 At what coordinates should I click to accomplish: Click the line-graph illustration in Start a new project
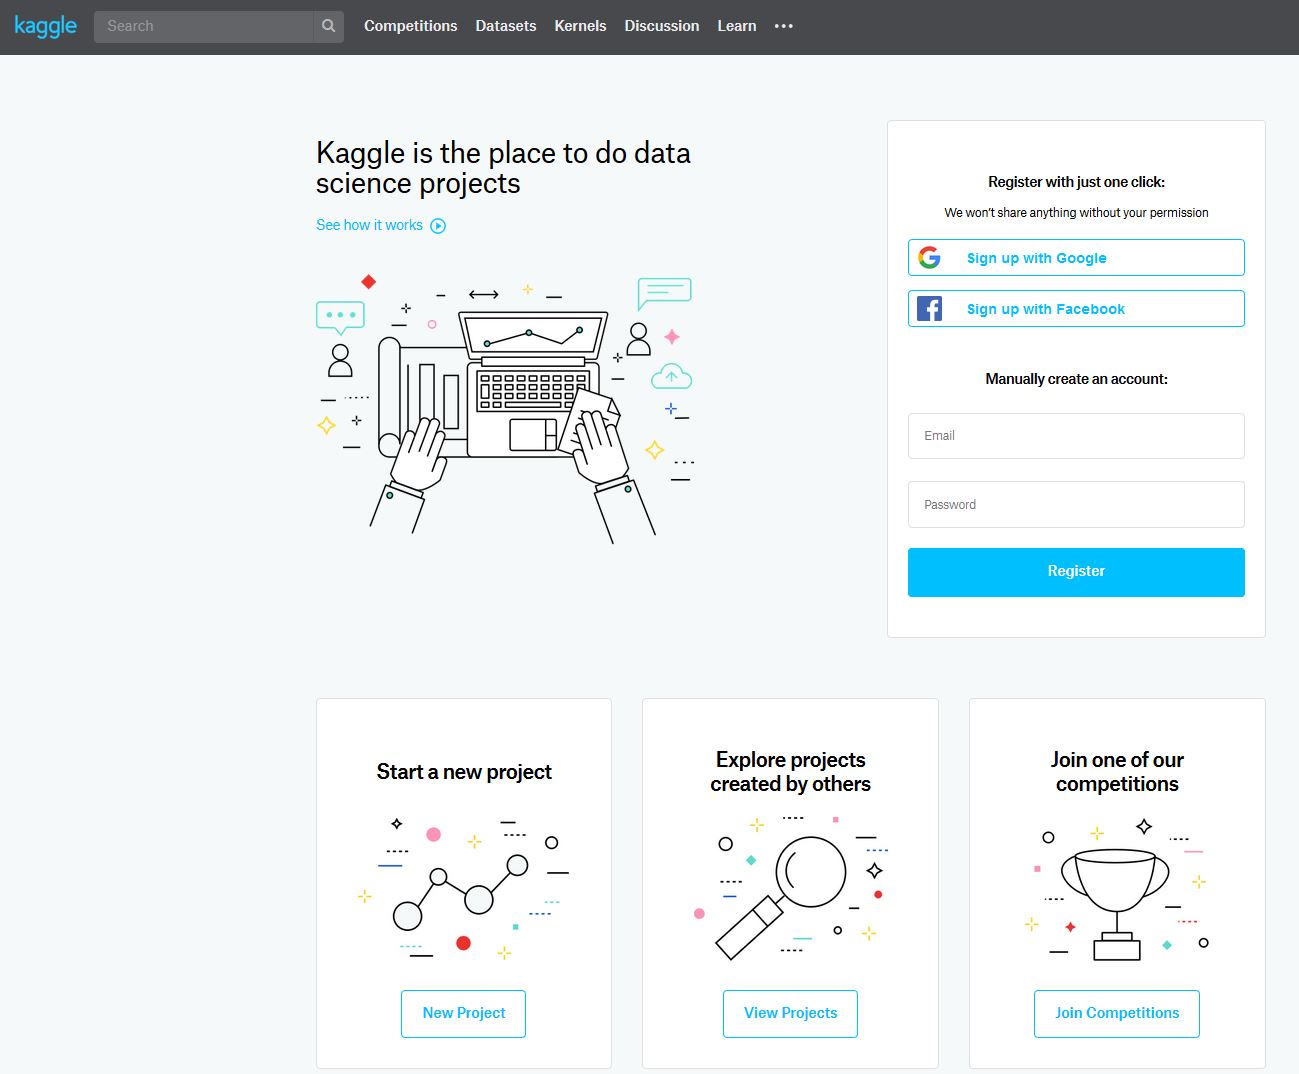(x=463, y=889)
